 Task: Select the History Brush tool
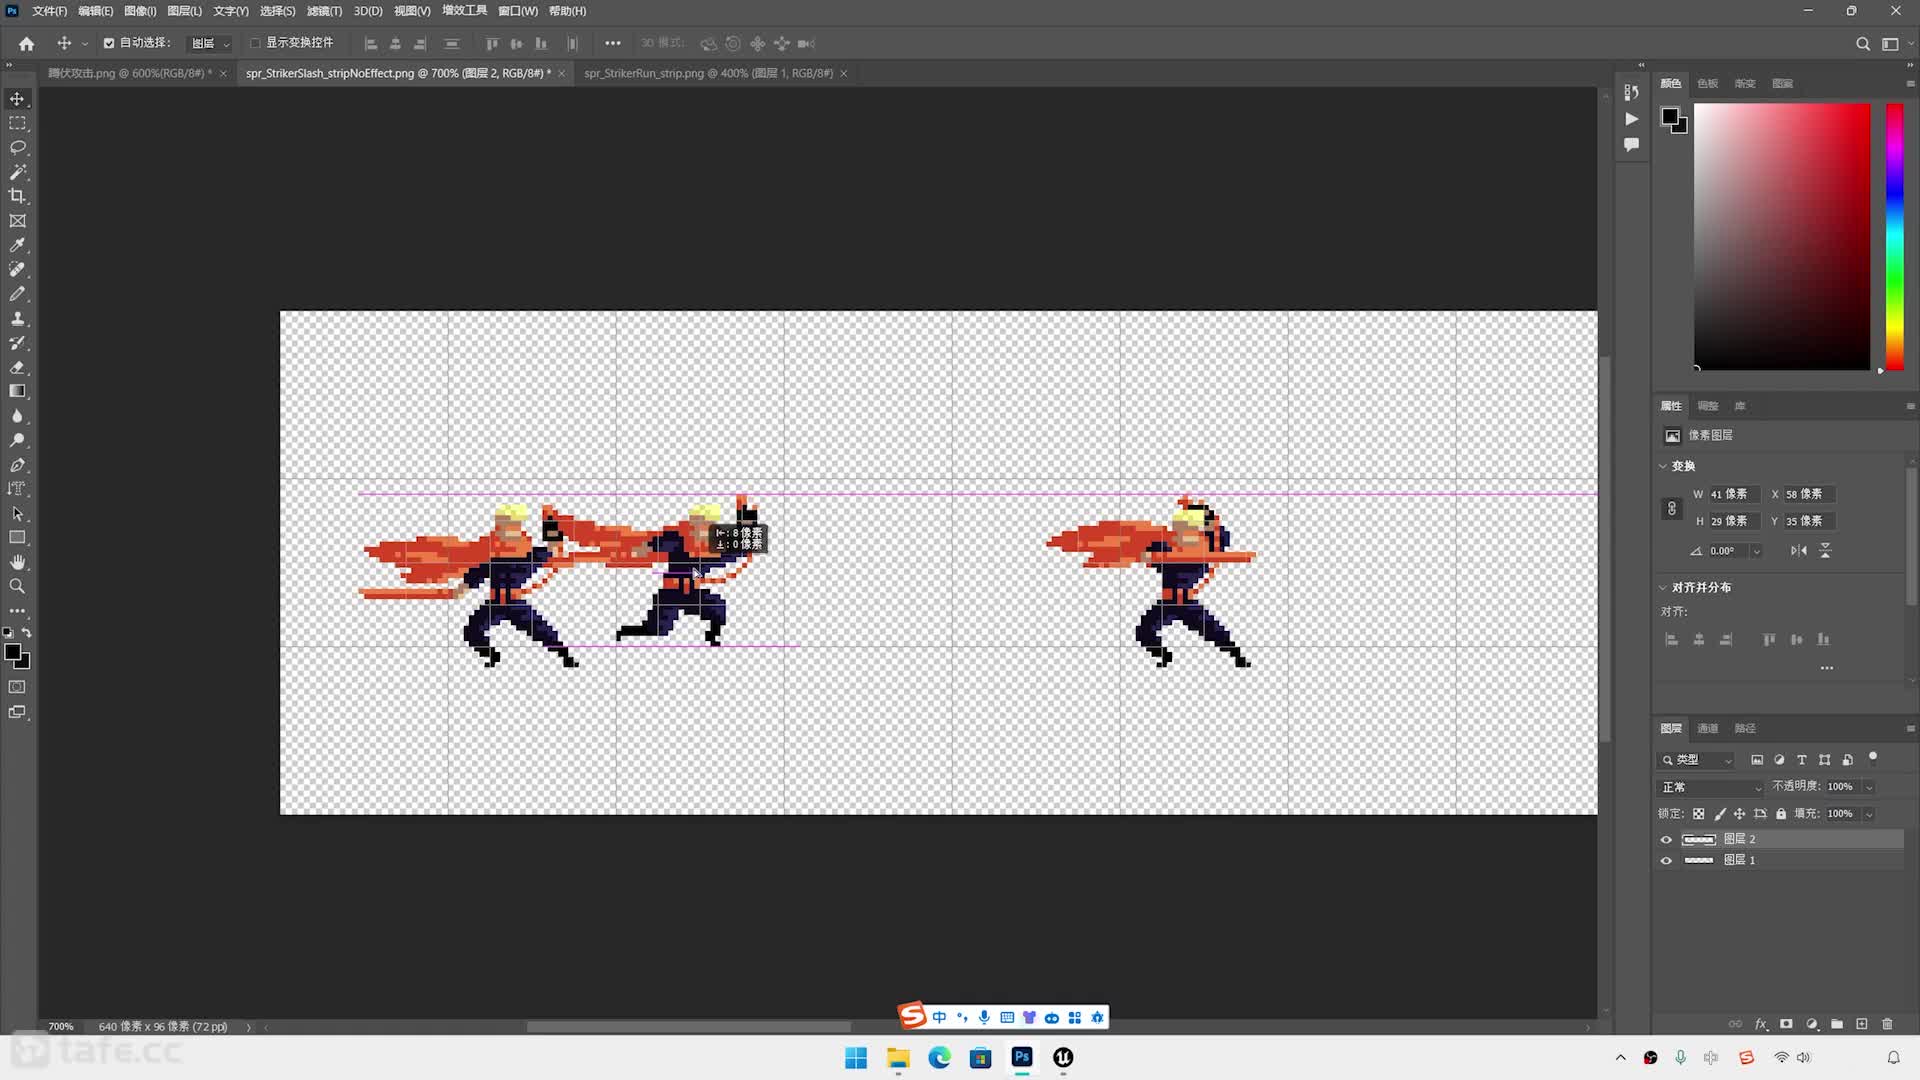point(17,343)
